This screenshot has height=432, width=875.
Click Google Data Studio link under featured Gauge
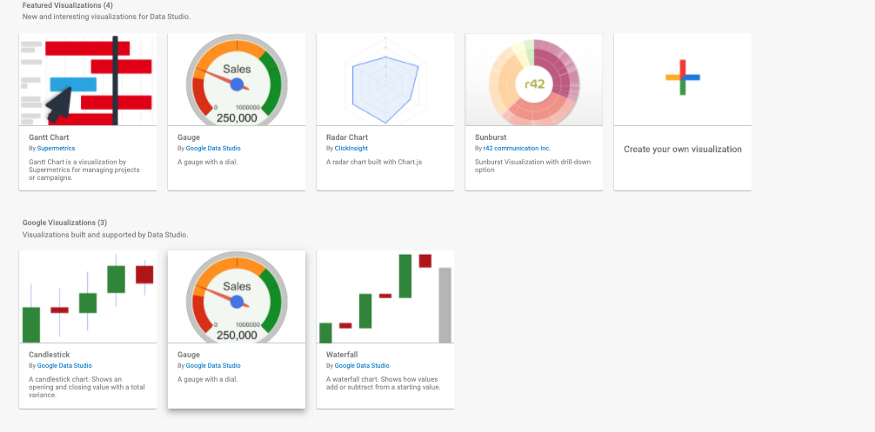coord(213,148)
